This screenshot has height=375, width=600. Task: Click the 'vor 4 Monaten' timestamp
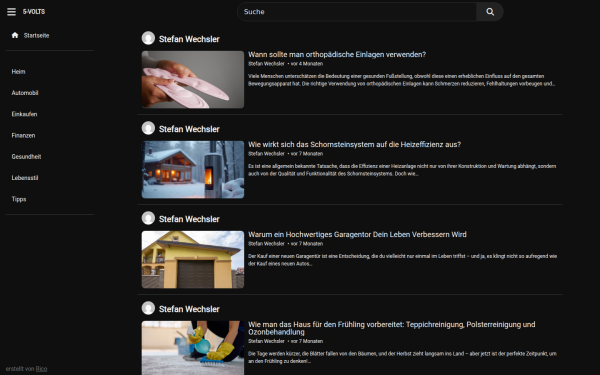pyautogui.click(x=307, y=64)
